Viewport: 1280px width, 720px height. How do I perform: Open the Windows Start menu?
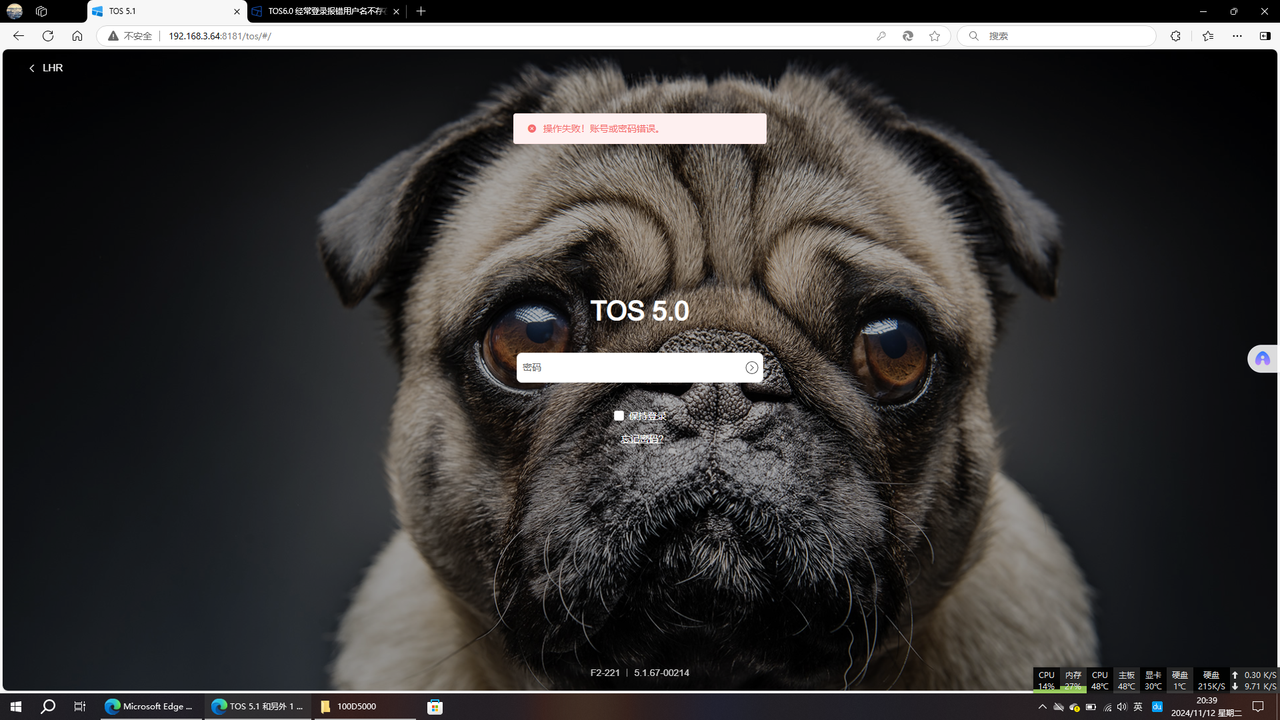tap(16, 706)
